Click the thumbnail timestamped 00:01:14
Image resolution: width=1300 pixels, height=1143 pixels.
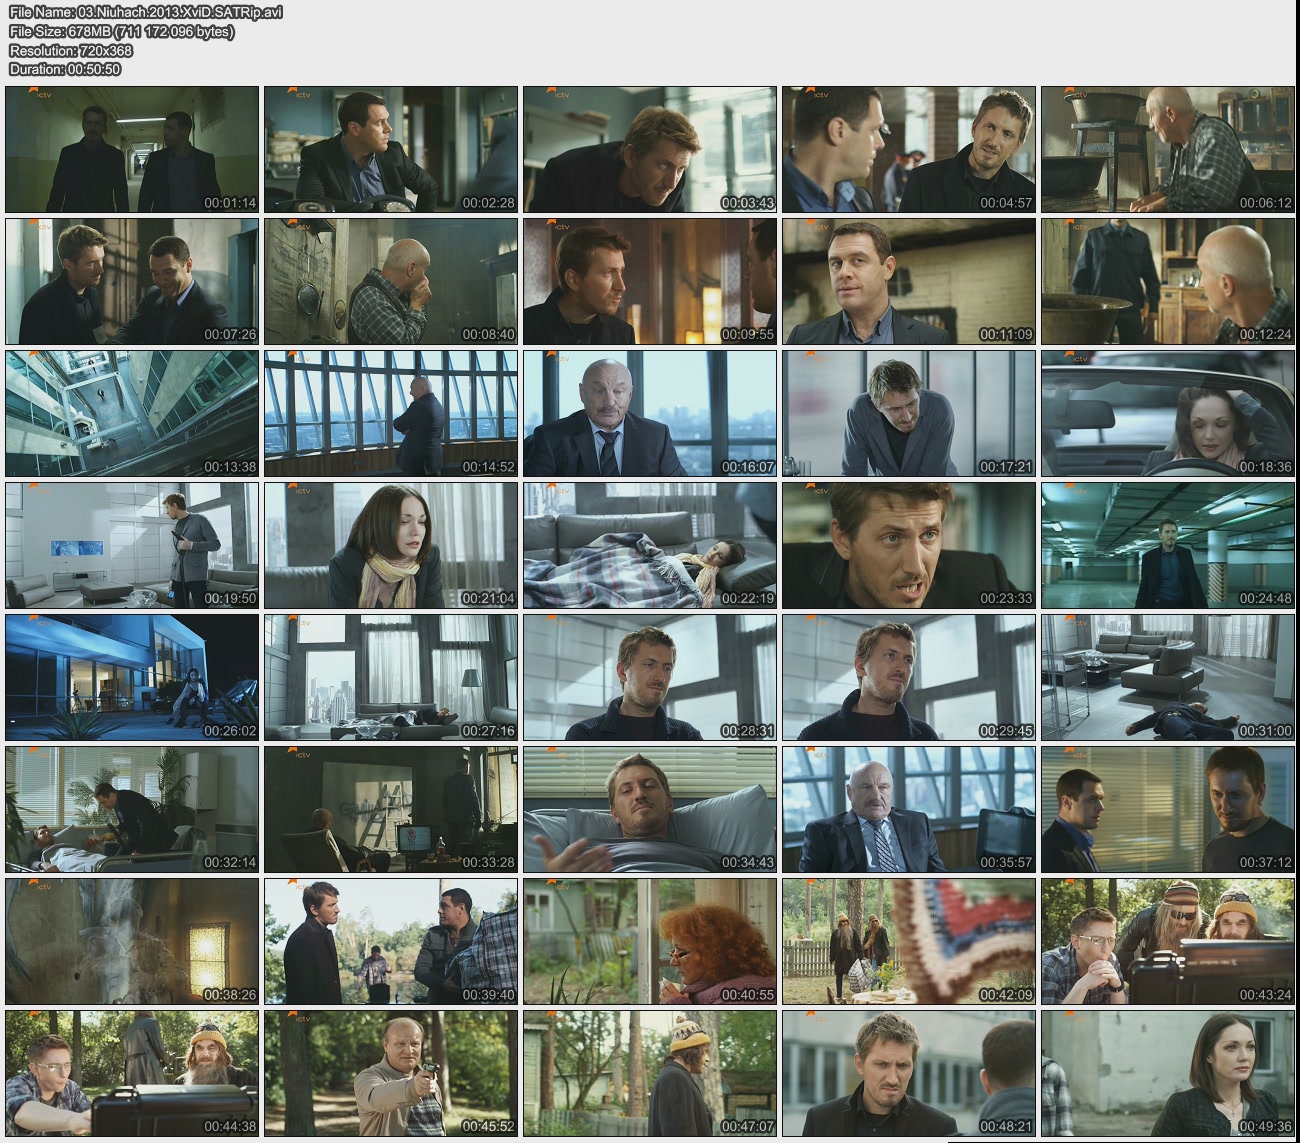(x=132, y=149)
